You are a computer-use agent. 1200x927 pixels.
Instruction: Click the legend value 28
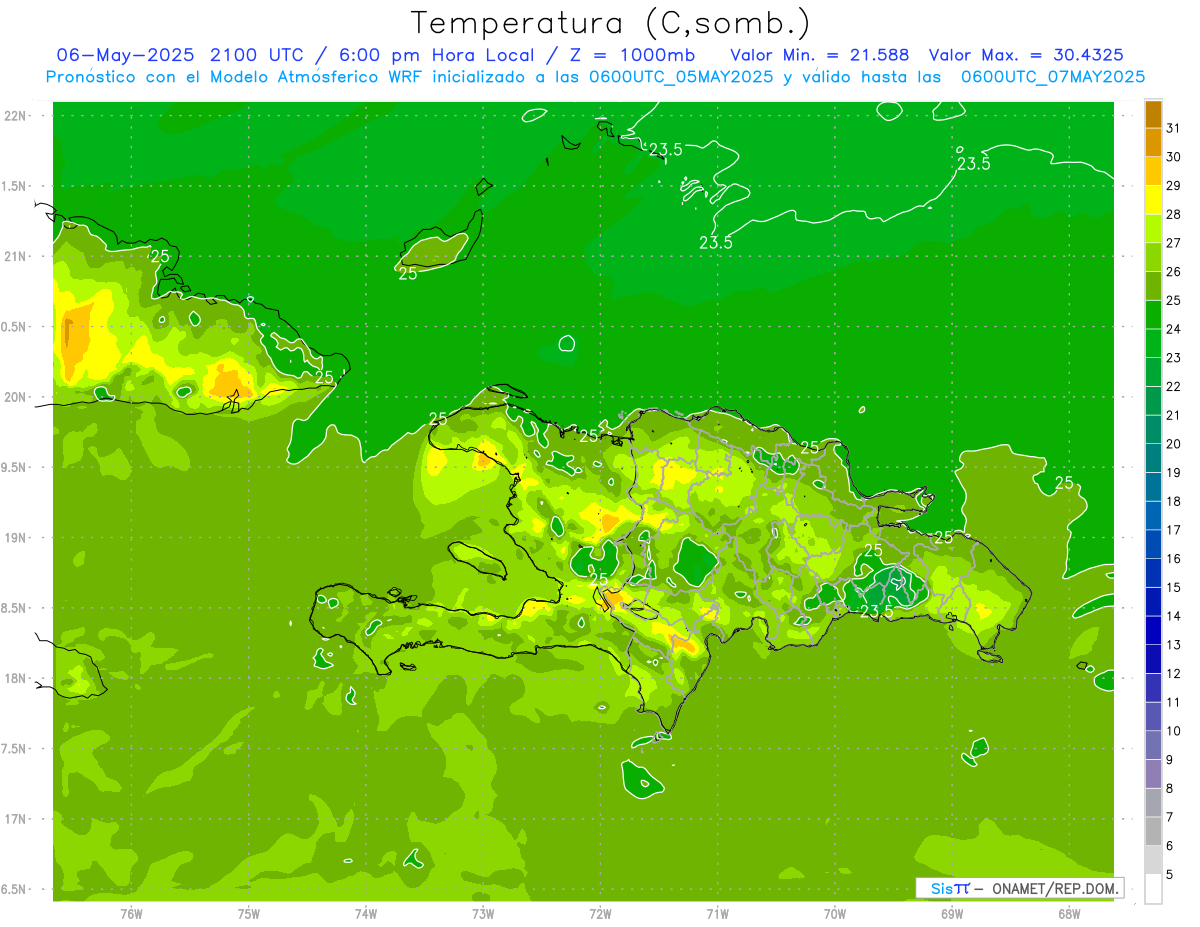tap(1174, 214)
